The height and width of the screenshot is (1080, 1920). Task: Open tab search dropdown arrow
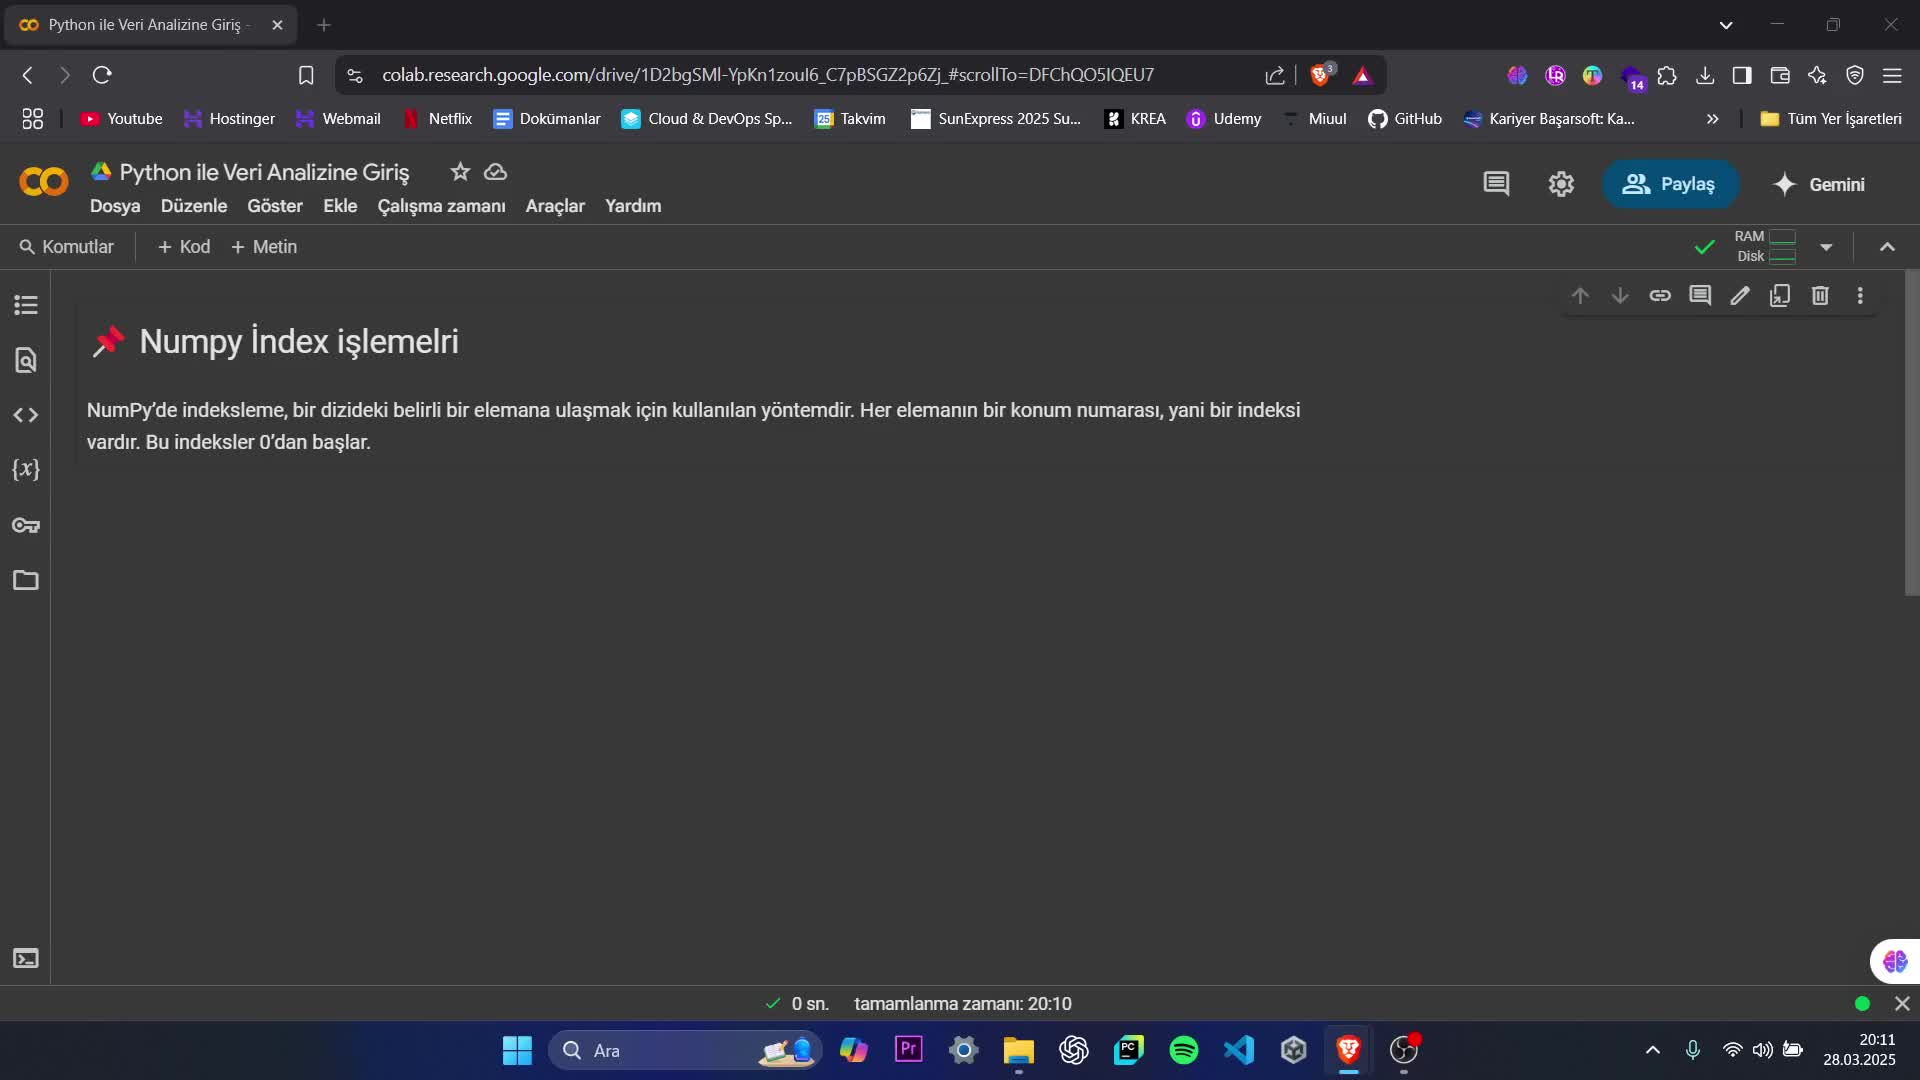click(1726, 25)
